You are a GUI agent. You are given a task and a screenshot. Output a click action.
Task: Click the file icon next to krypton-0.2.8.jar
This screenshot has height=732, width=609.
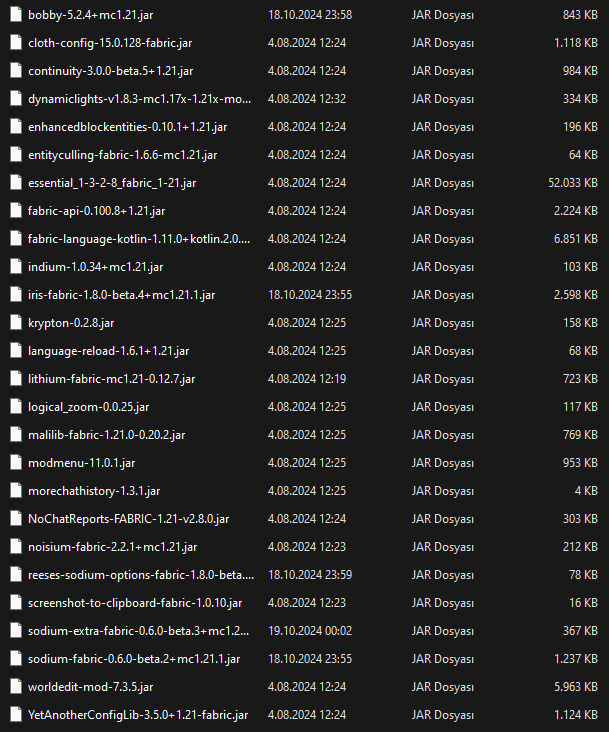(16, 323)
